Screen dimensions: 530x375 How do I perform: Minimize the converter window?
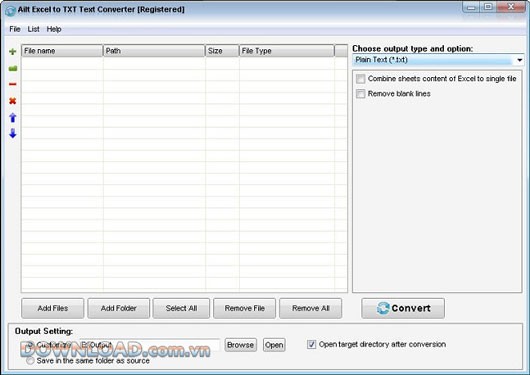pyautogui.click(x=471, y=7)
